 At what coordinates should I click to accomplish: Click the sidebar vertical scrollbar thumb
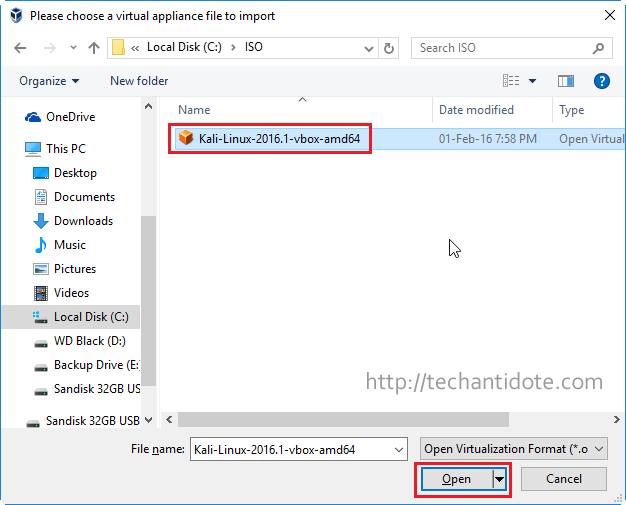tap(149, 301)
